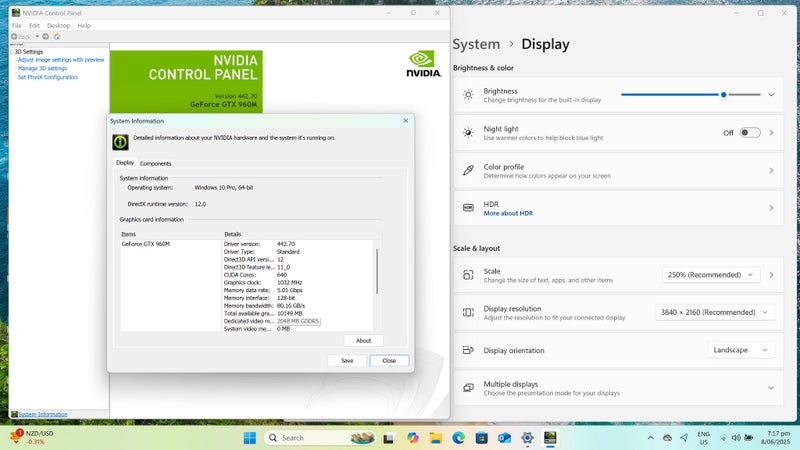Click the Forward arrow in NVIDIA toolbar
Viewport: 800px width, 450px height.
coord(45,37)
